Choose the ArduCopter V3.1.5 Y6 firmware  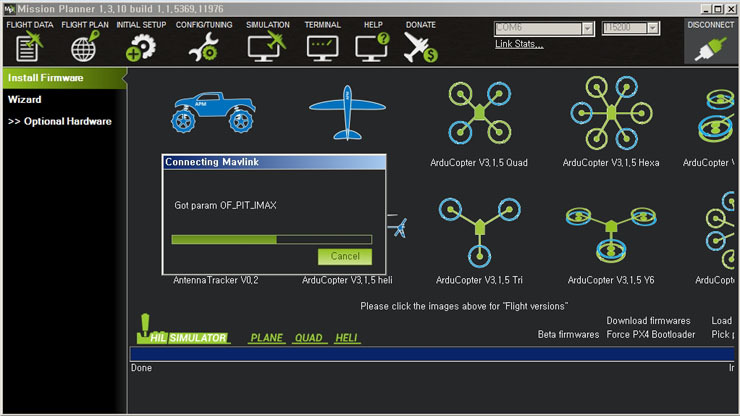pos(611,234)
